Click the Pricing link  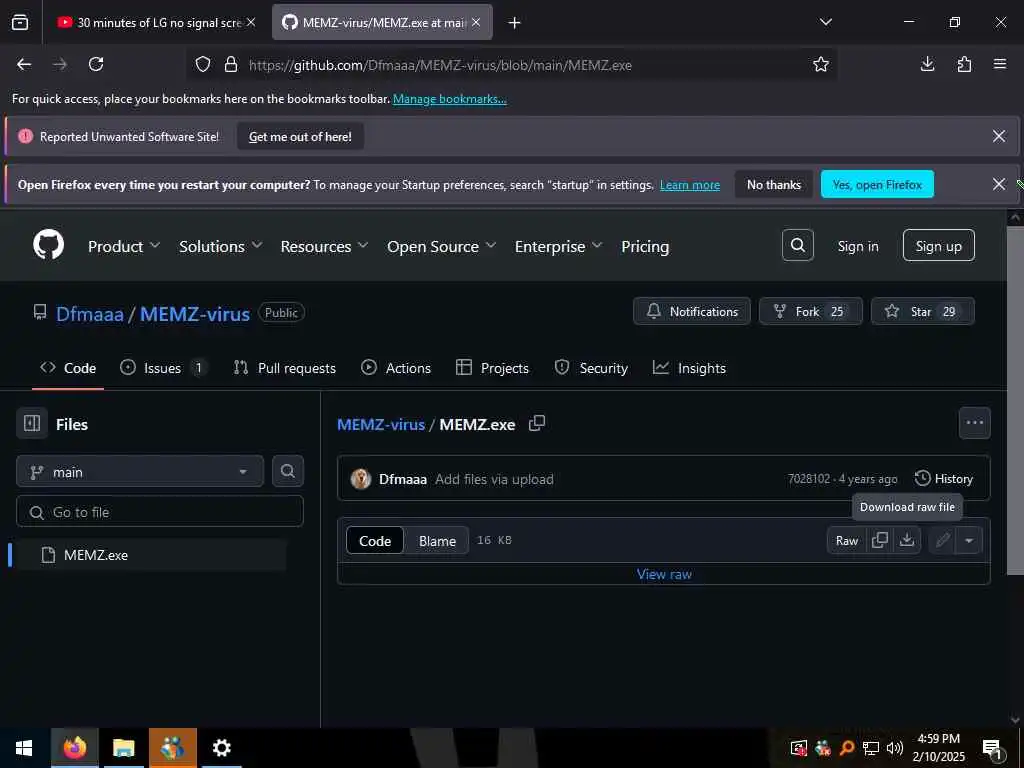(x=645, y=246)
